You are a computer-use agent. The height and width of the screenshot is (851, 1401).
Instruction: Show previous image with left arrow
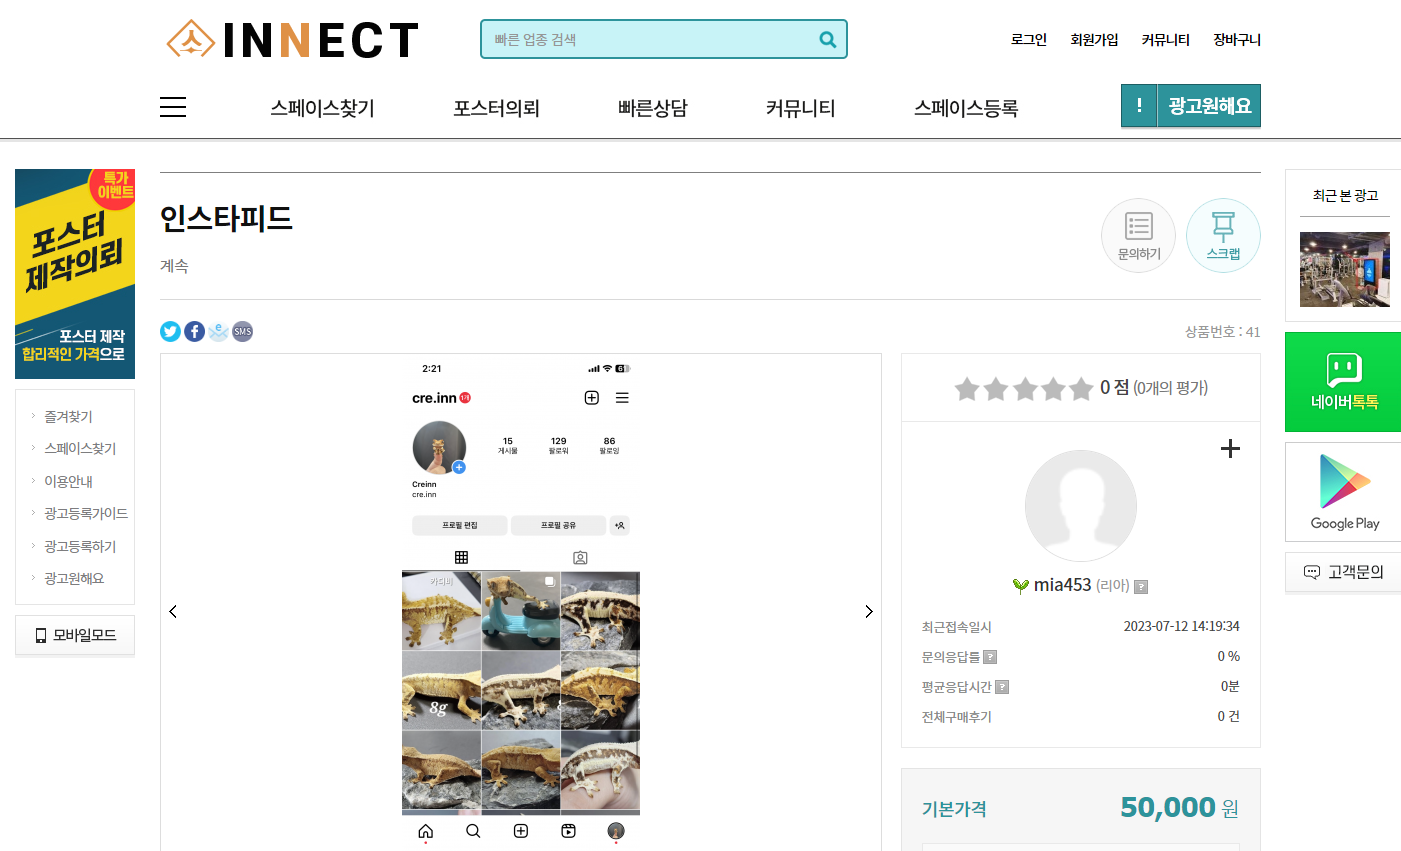click(x=173, y=611)
